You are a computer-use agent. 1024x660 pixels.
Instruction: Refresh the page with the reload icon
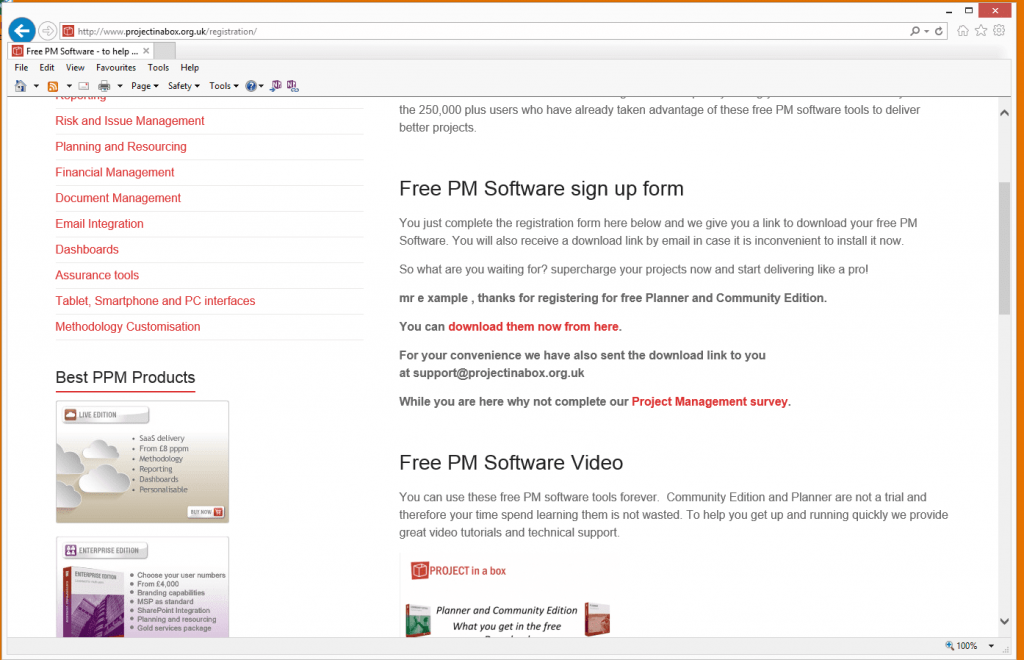pyautogui.click(x=938, y=31)
